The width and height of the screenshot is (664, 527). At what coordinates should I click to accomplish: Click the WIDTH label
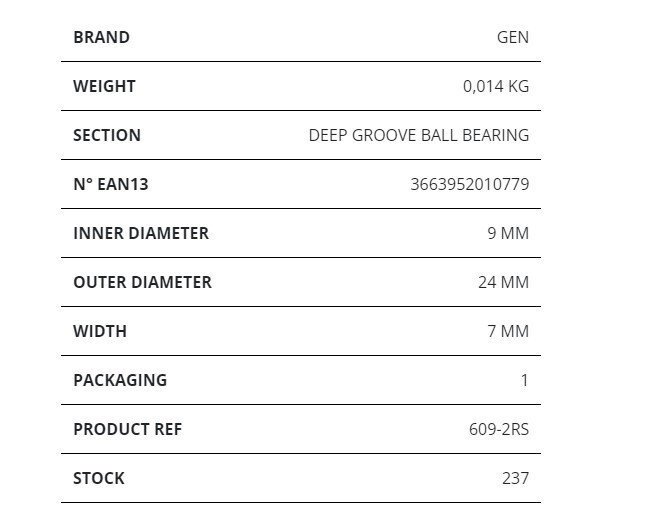tap(100, 331)
